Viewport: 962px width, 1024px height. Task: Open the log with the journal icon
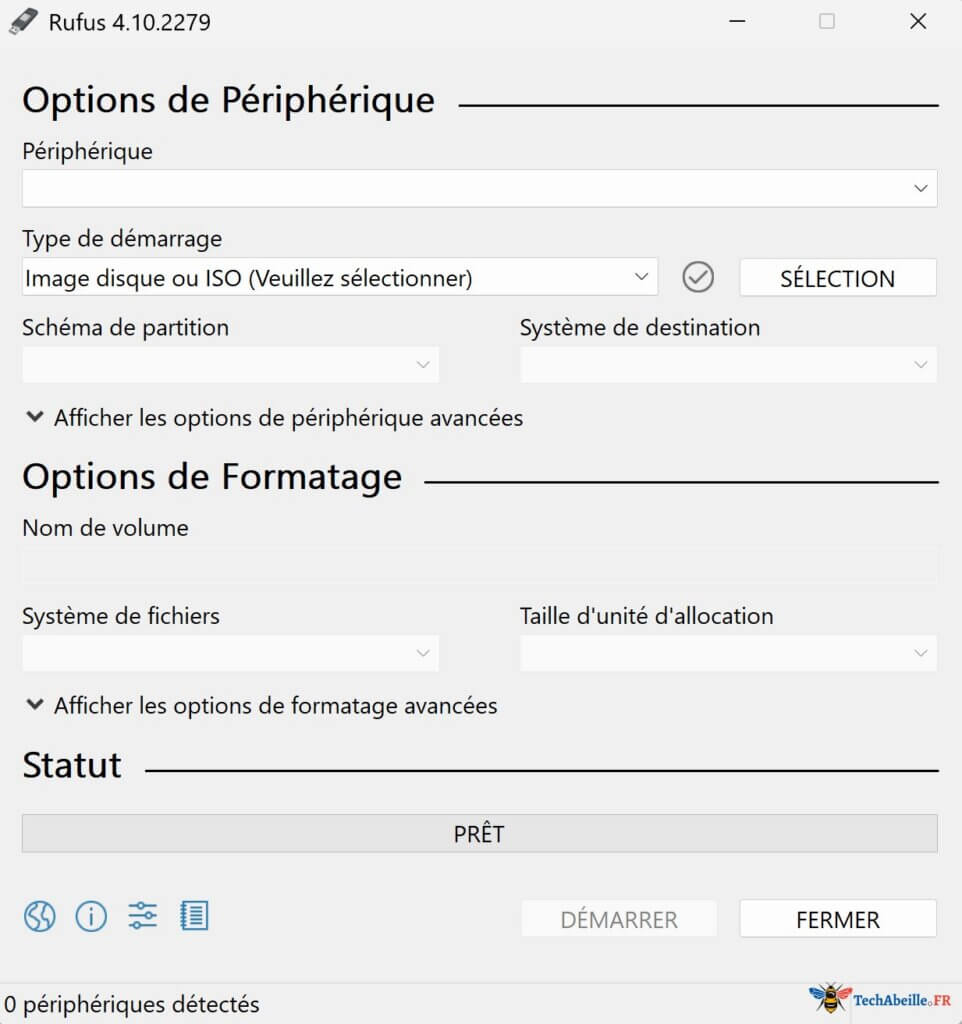click(x=195, y=916)
